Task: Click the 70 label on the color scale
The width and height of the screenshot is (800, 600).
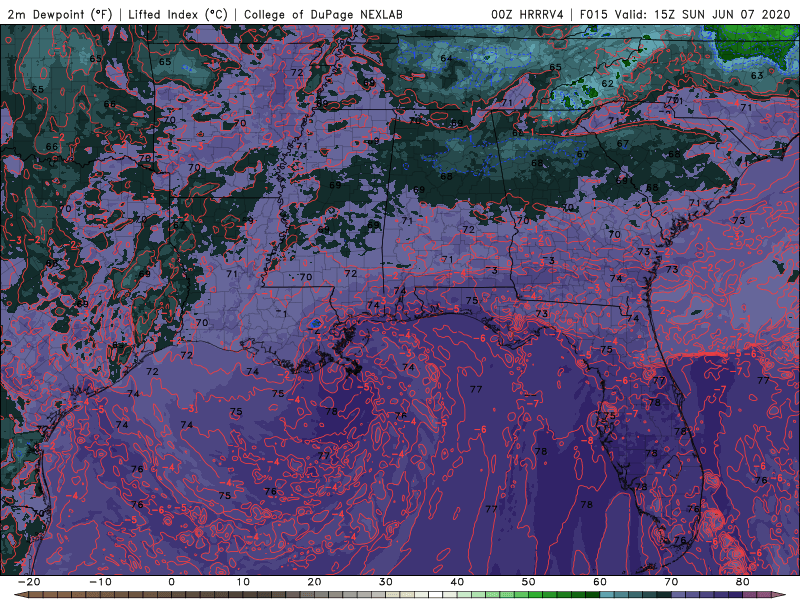Action: [x=671, y=582]
